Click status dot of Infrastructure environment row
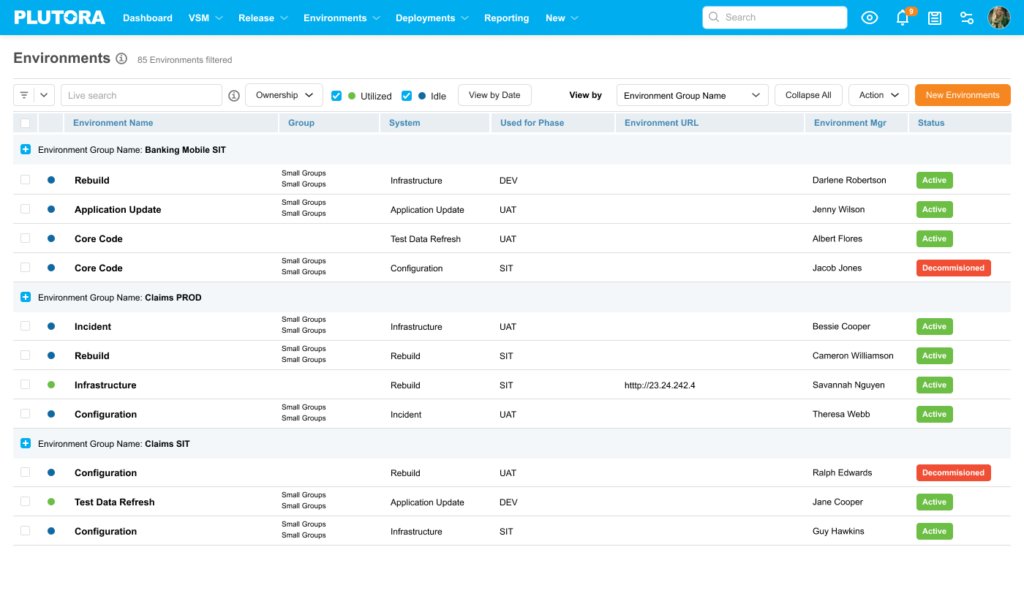Screen dimensions: 1024x607 tap(51, 385)
